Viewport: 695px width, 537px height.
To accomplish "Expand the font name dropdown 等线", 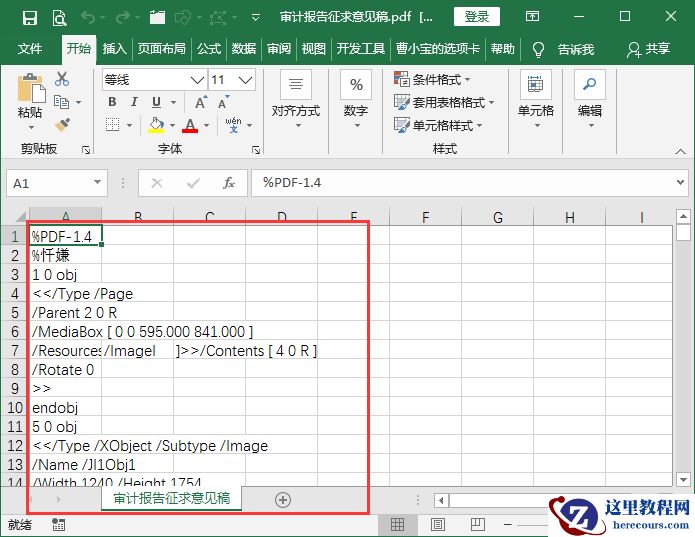I will 197,80.
